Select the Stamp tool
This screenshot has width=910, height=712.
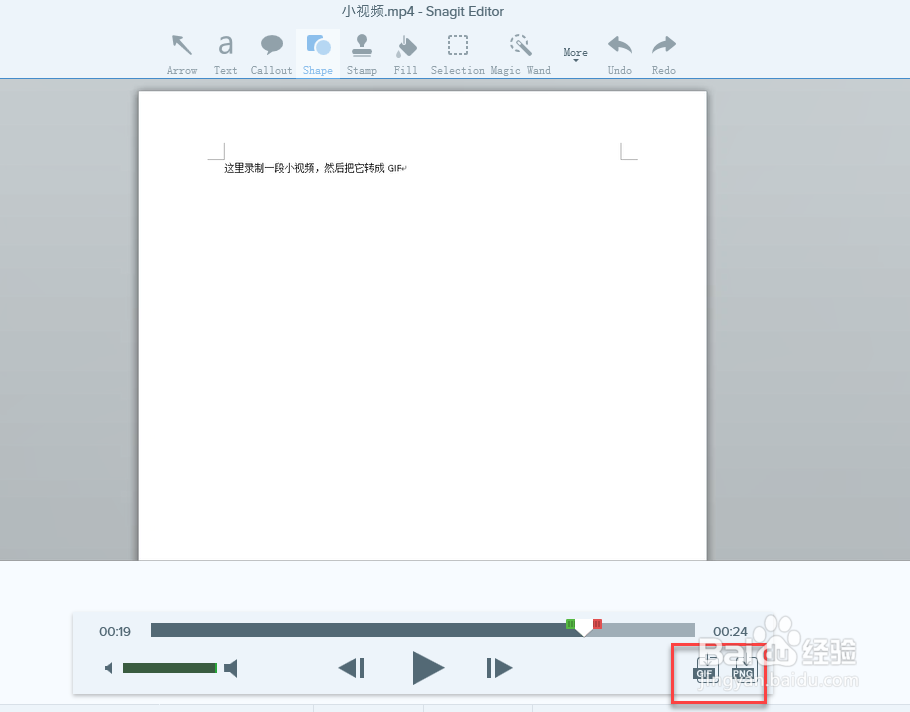(x=362, y=55)
